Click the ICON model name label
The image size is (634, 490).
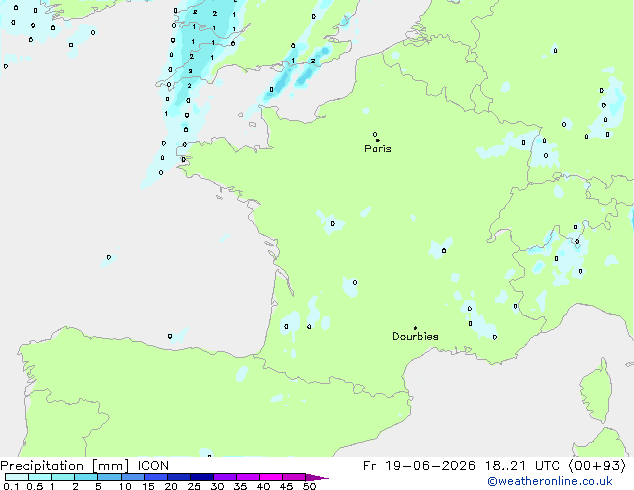[x=153, y=466]
